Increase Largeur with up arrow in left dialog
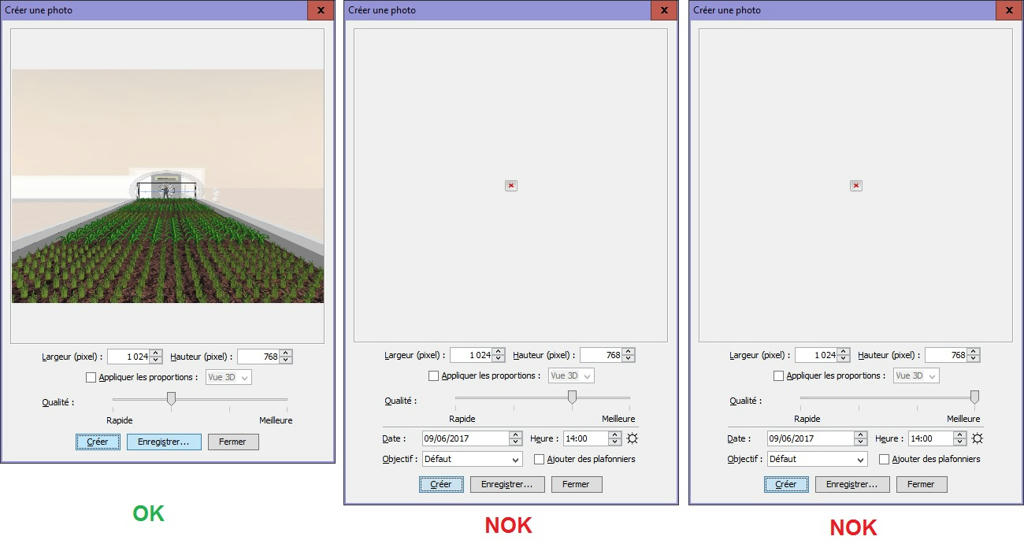Viewport: 1024px width, 551px height. tap(155, 353)
